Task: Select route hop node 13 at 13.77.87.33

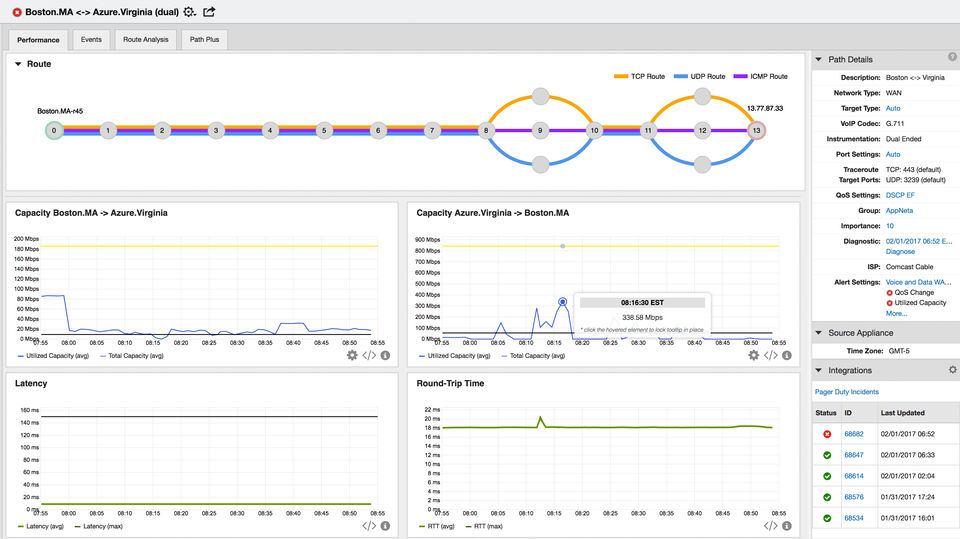Action: [x=757, y=130]
